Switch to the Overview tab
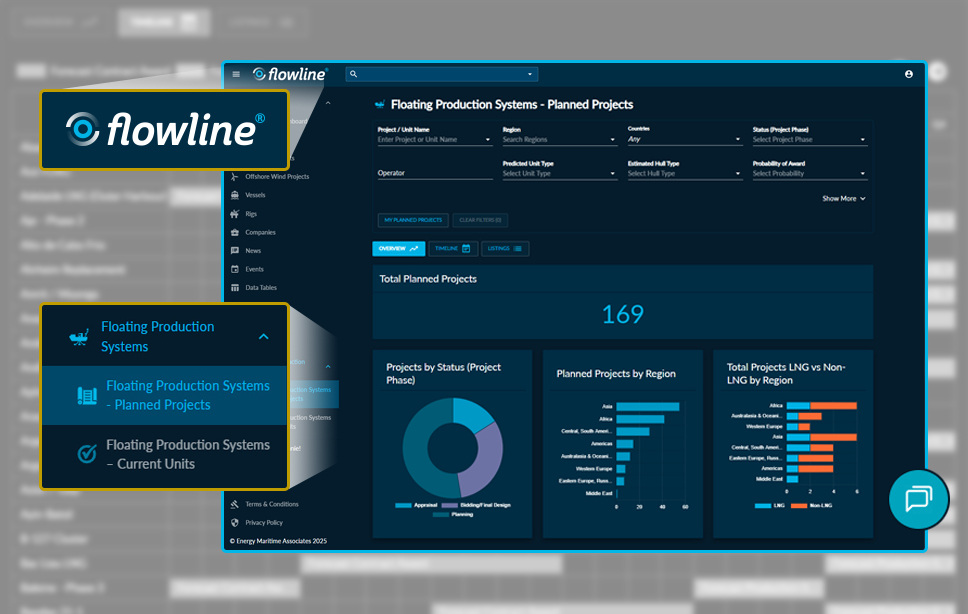The width and height of the screenshot is (968, 614). tap(398, 249)
